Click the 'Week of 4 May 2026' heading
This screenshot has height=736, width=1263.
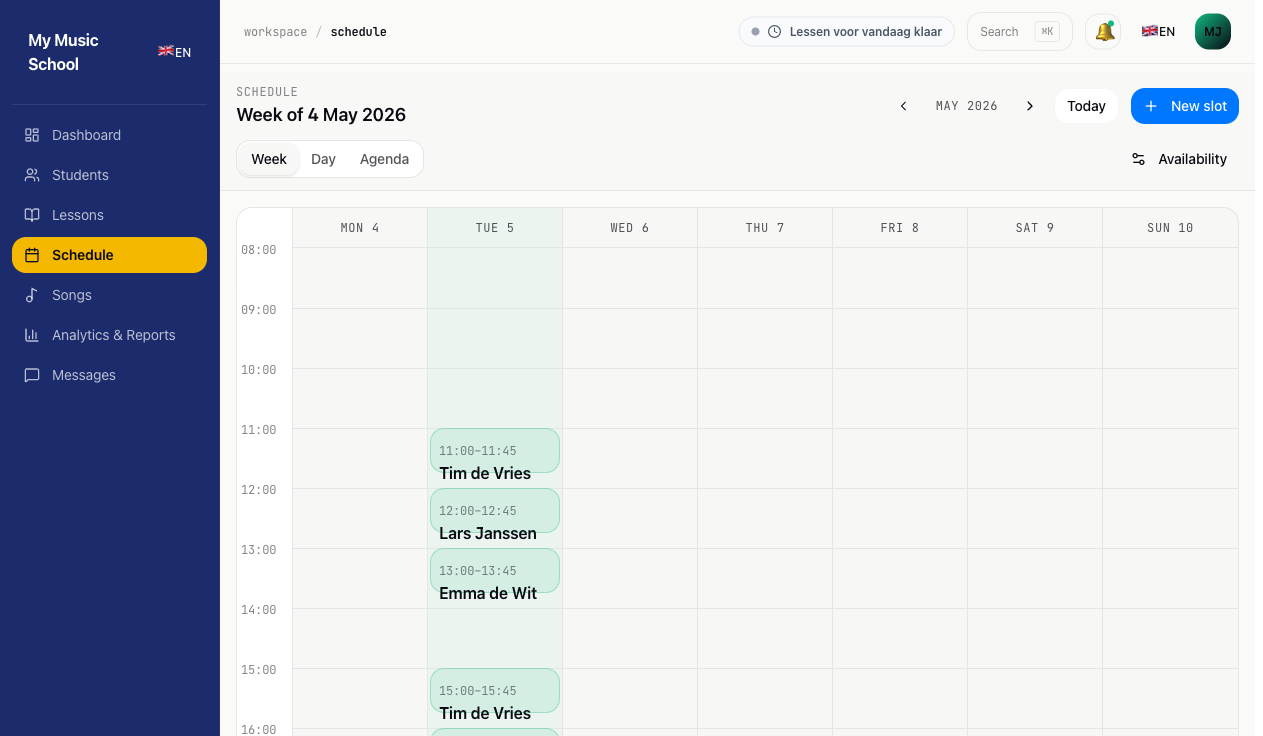(321, 115)
